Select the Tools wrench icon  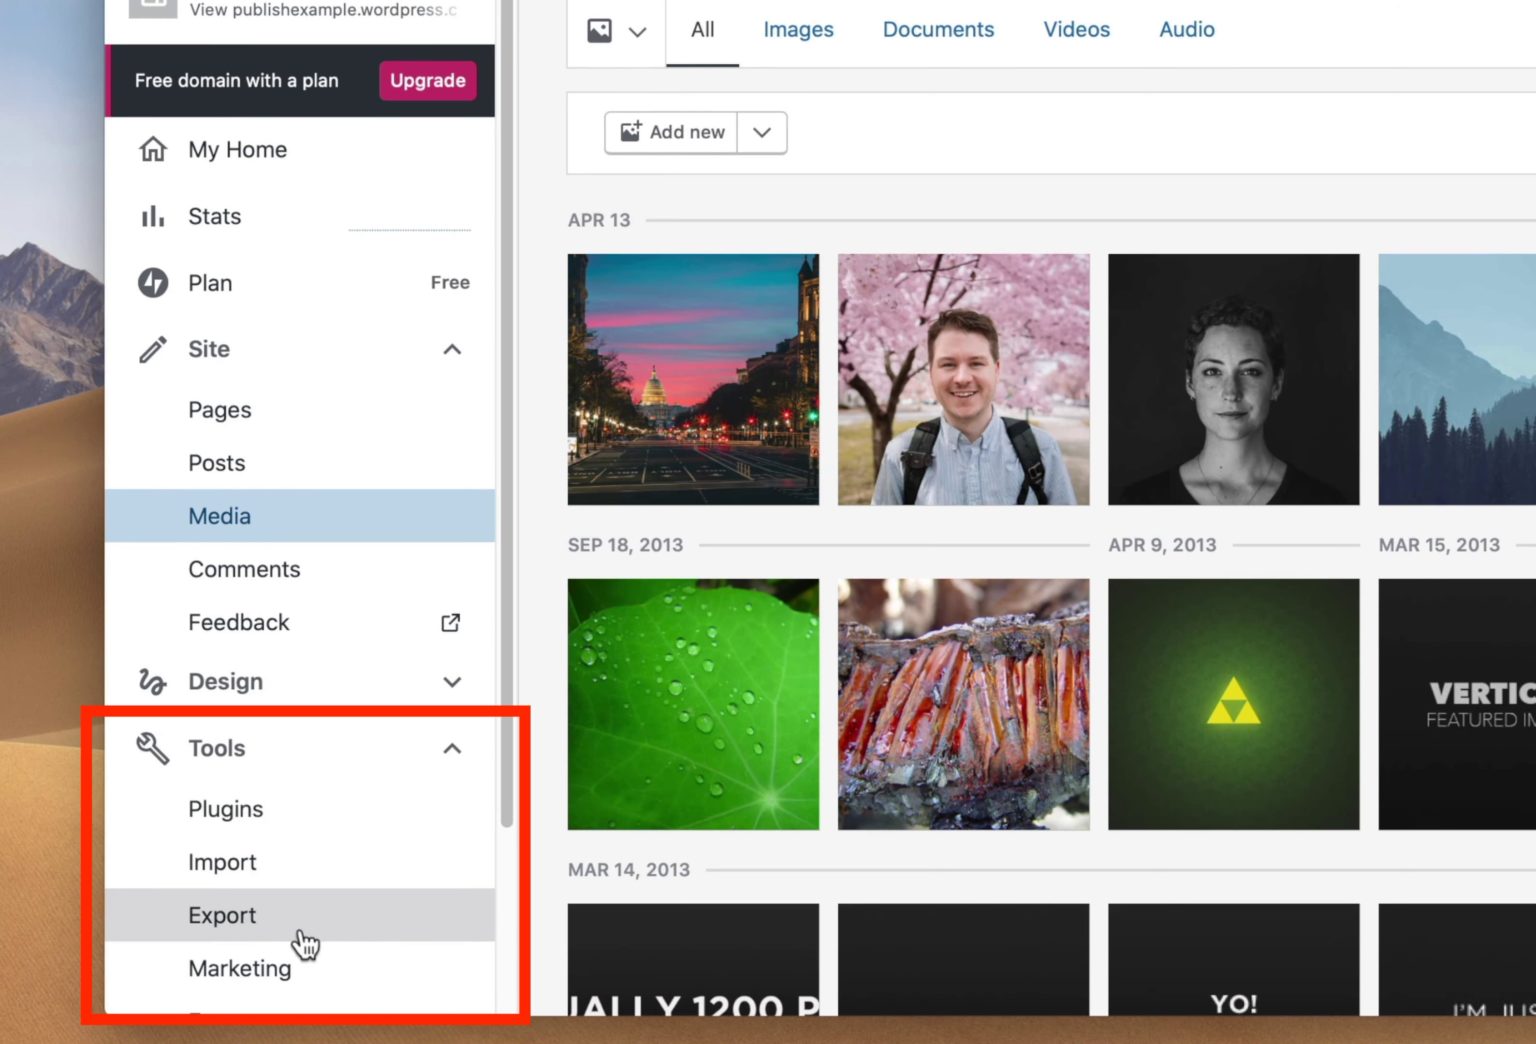click(152, 747)
